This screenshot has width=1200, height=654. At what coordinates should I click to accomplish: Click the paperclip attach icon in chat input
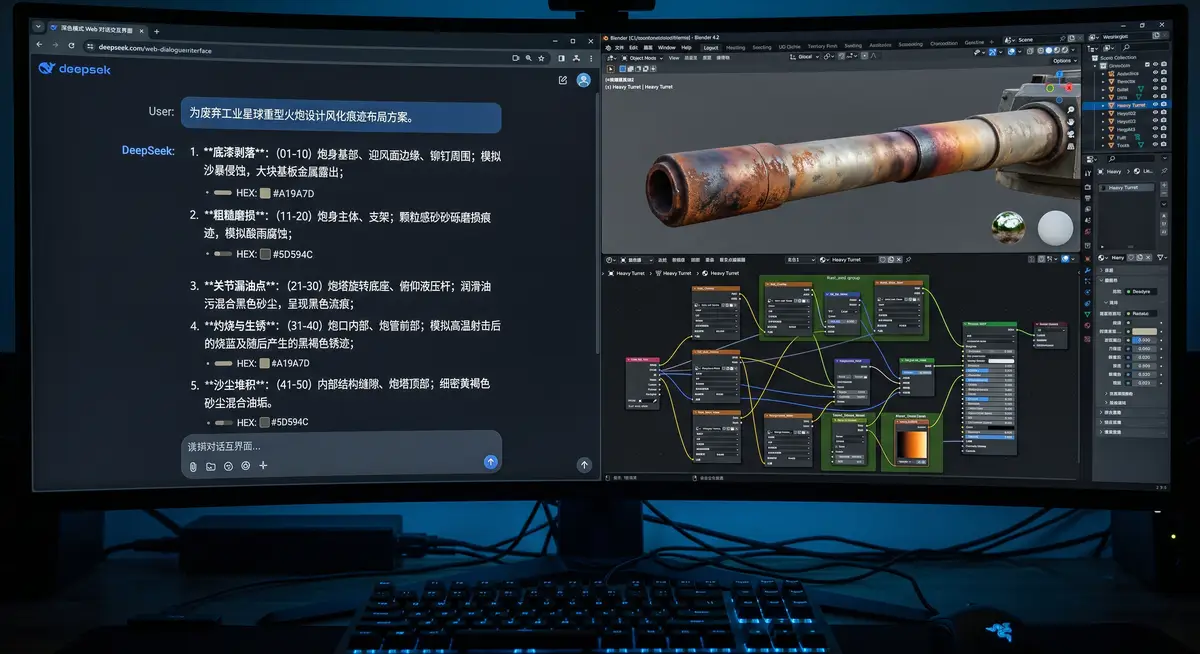(x=193, y=466)
